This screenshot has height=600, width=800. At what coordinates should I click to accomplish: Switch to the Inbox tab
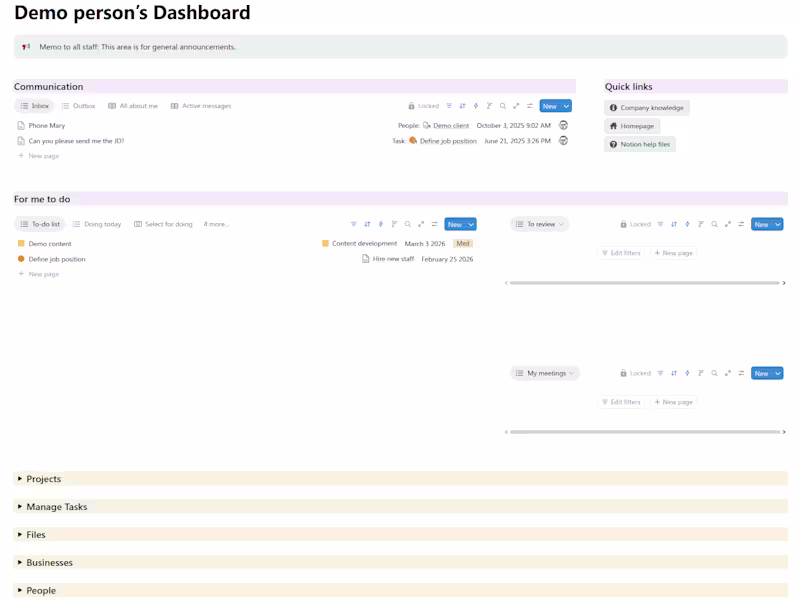[x=34, y=106]
